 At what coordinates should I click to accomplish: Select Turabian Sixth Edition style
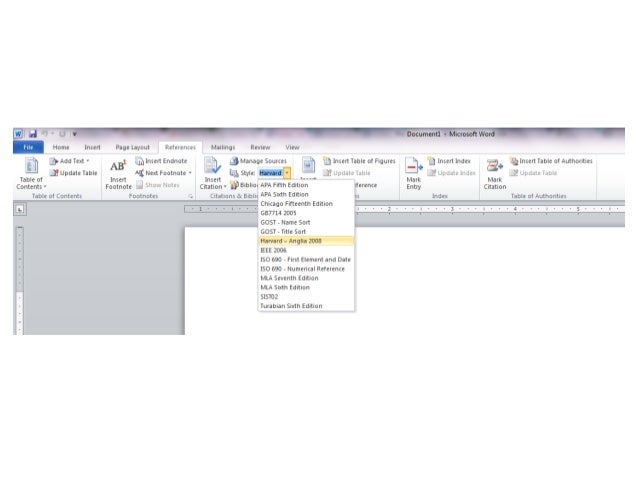pyautogui.click(x=306, y=306)
